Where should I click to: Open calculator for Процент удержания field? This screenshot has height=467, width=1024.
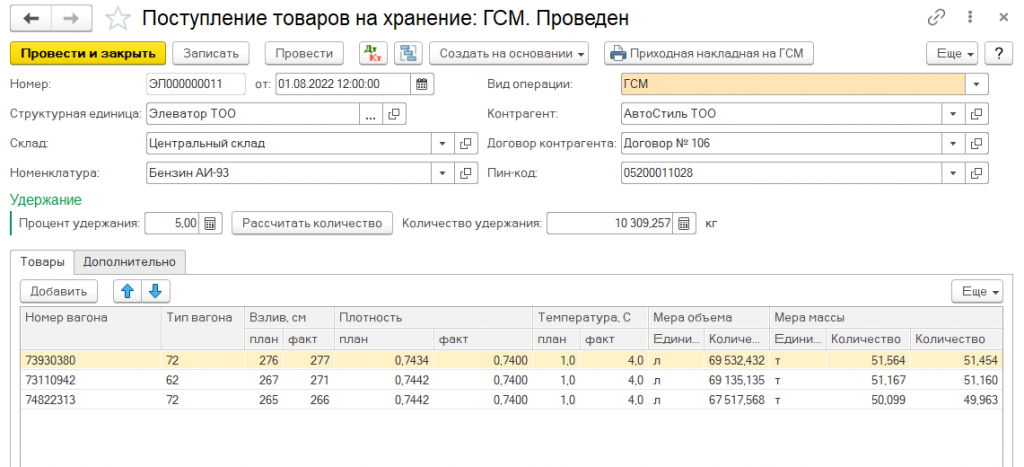(x=210, y=223)
